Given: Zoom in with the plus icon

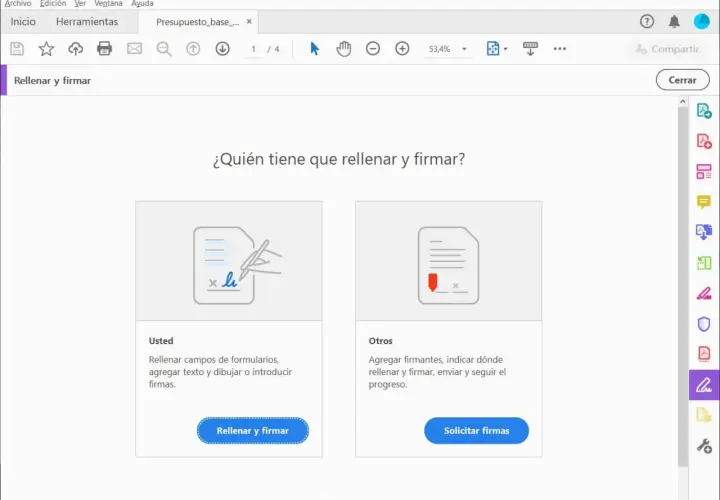Looking at the screenshot, I should 402,49.
